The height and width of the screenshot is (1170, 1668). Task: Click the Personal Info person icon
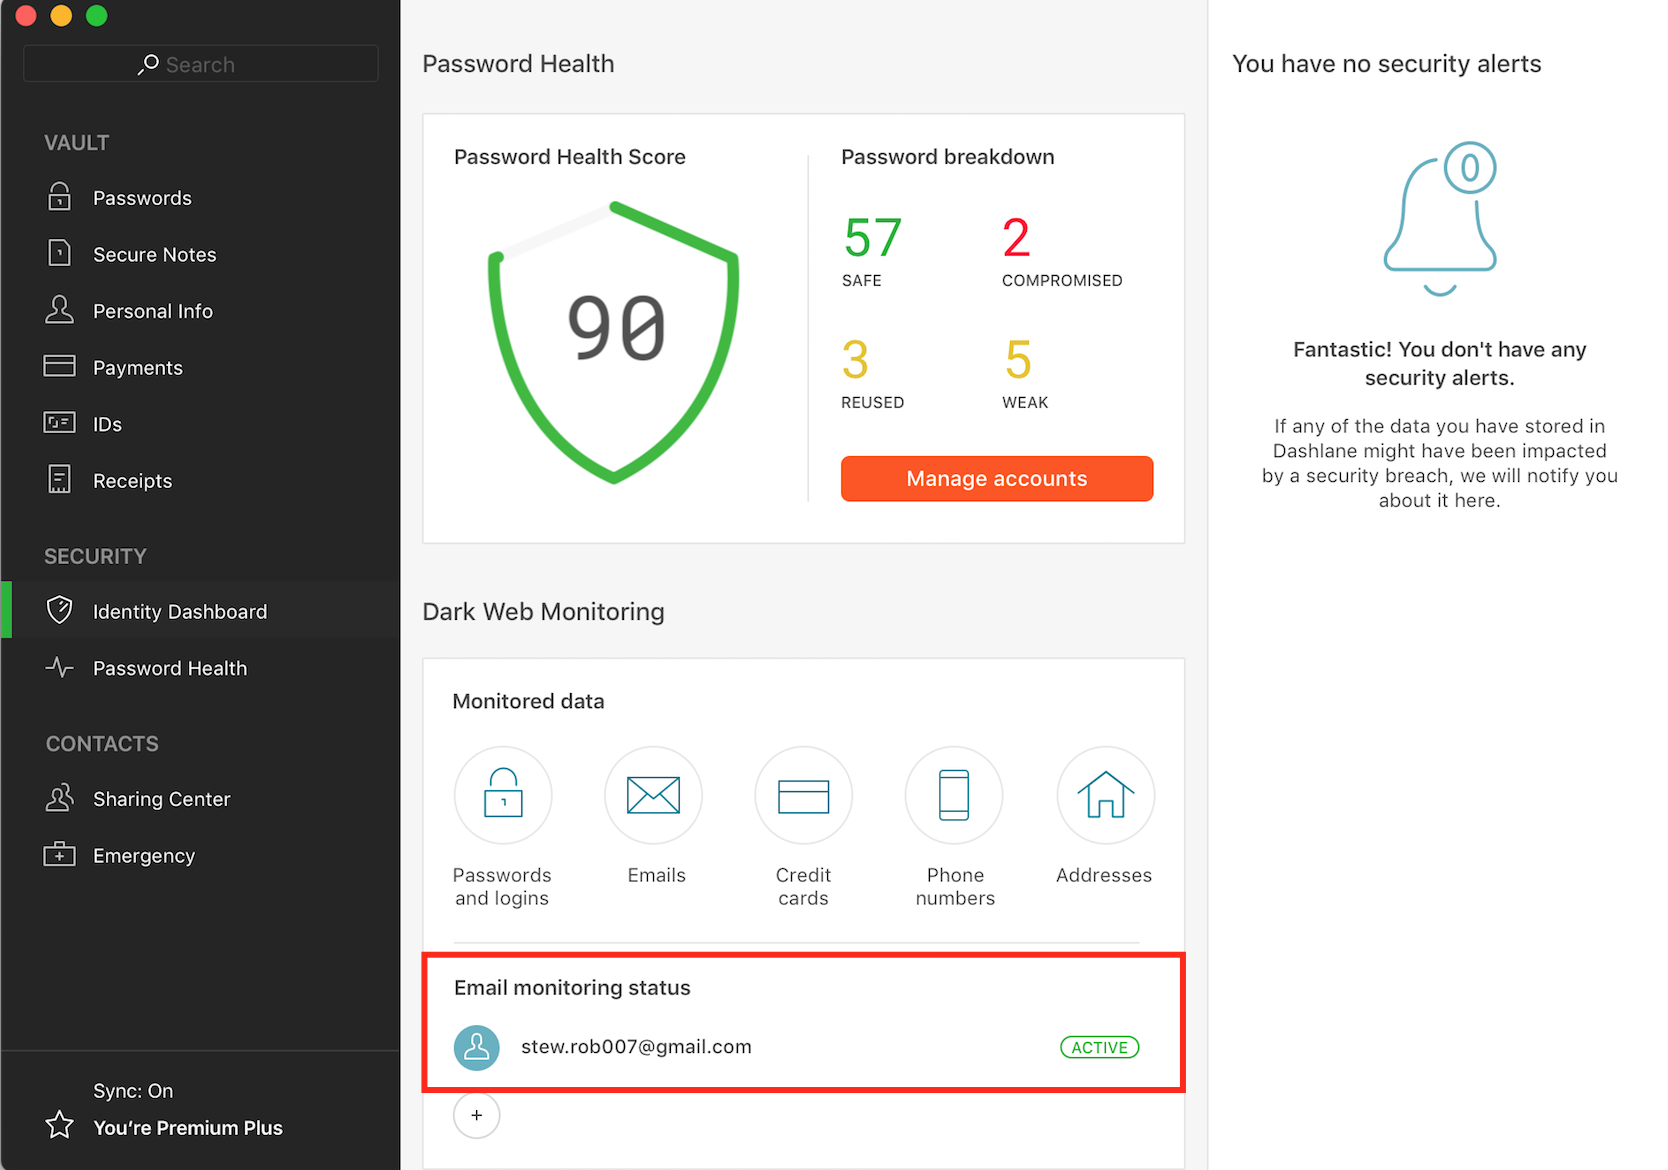[60, 310]
